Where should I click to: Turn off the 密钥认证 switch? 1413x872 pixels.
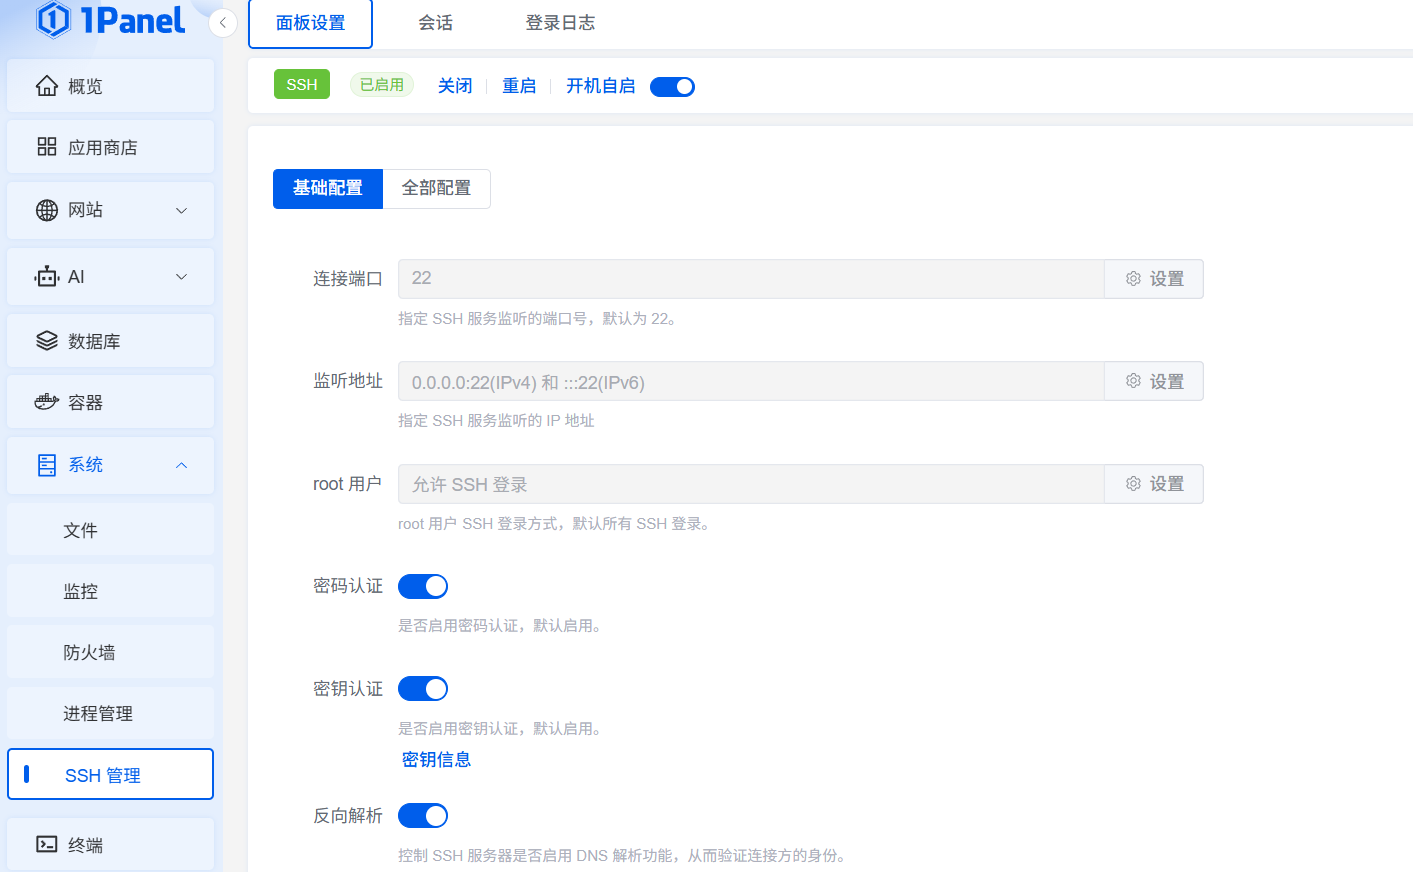(x=423, y=689)
